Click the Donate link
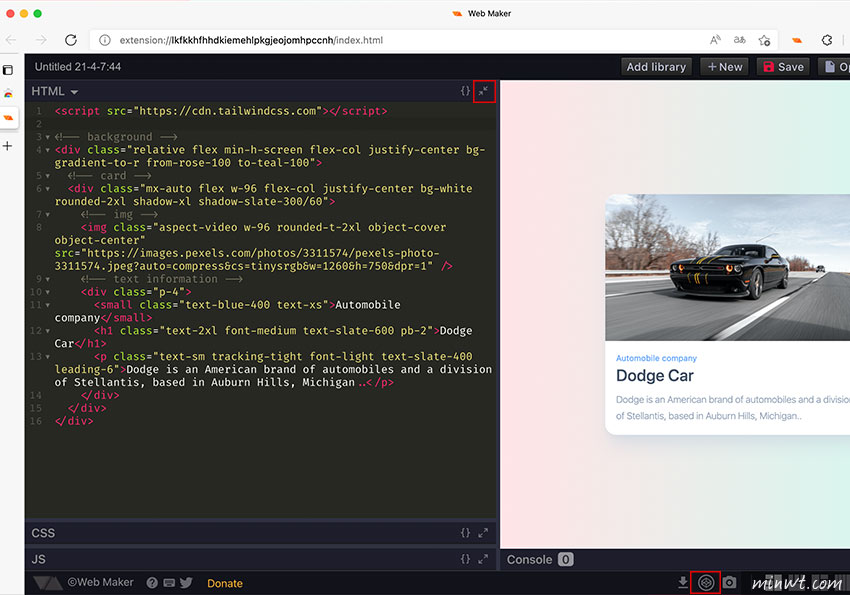 [x=225, y=584]
